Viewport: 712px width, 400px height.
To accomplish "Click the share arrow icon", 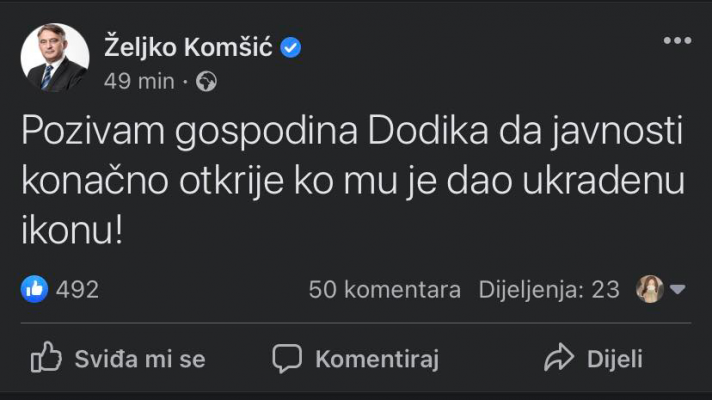I will click(558, 357).
